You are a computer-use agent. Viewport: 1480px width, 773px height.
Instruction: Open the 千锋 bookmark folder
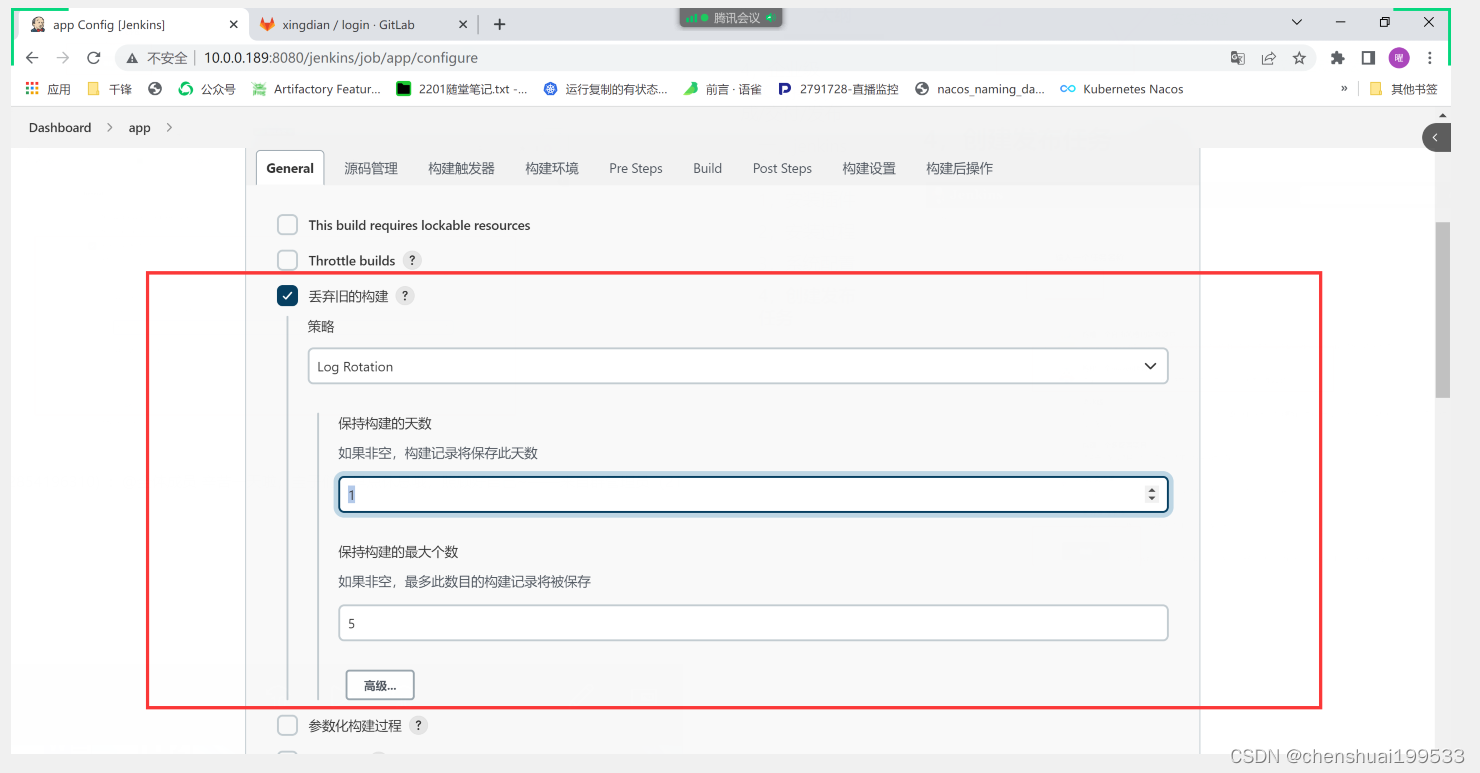pos(109,89)
